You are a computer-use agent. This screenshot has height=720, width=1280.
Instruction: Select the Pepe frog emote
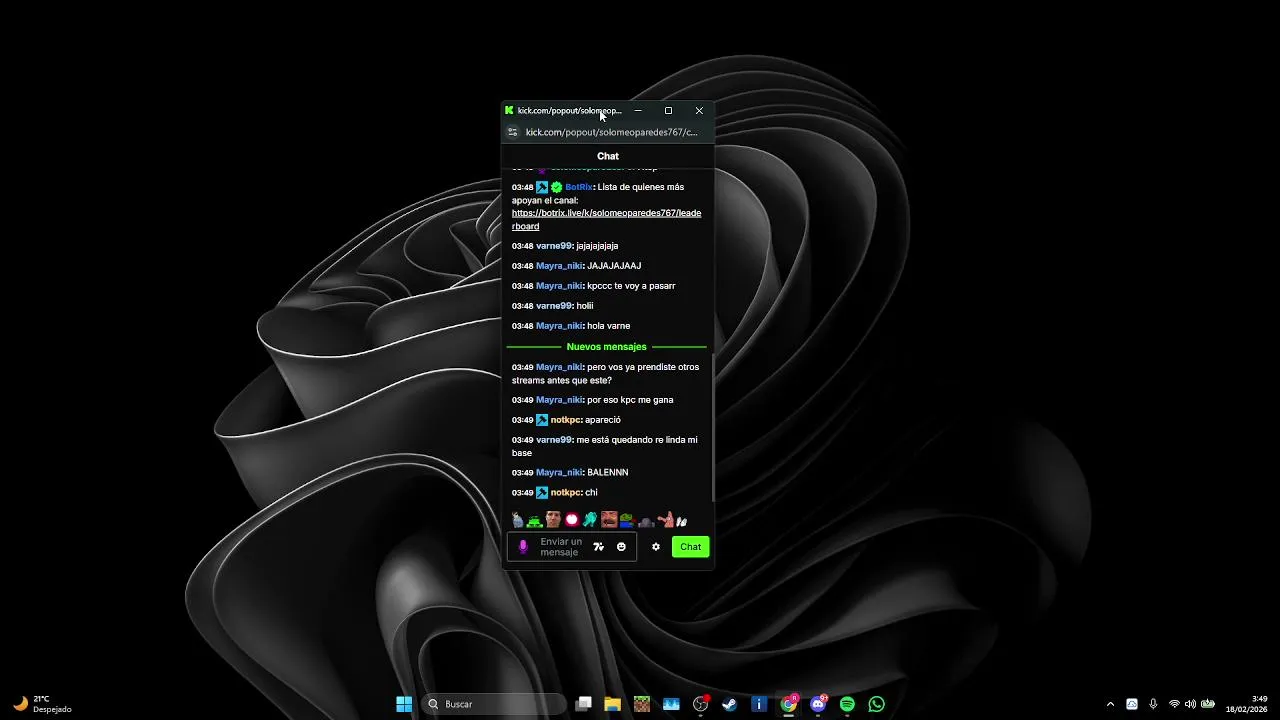click(x=626, y=520)
